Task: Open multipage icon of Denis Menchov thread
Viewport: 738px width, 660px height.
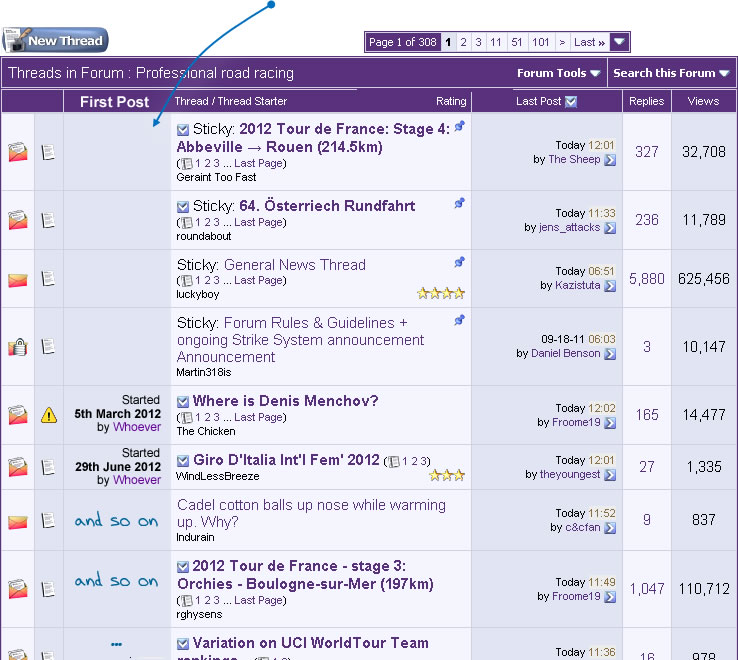Action: [187, 418]
